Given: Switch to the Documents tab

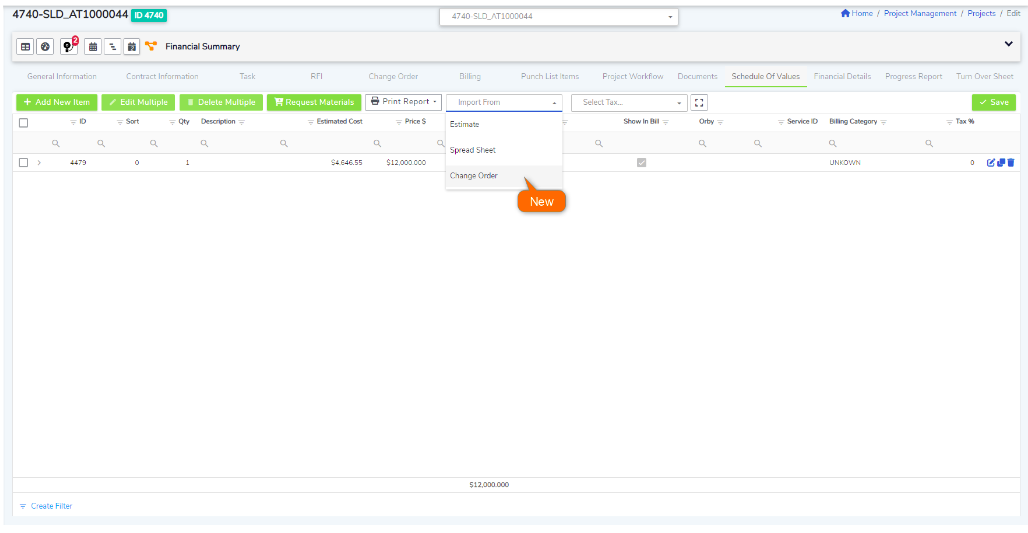Looking at the screenshot, I should click(698, 76).
